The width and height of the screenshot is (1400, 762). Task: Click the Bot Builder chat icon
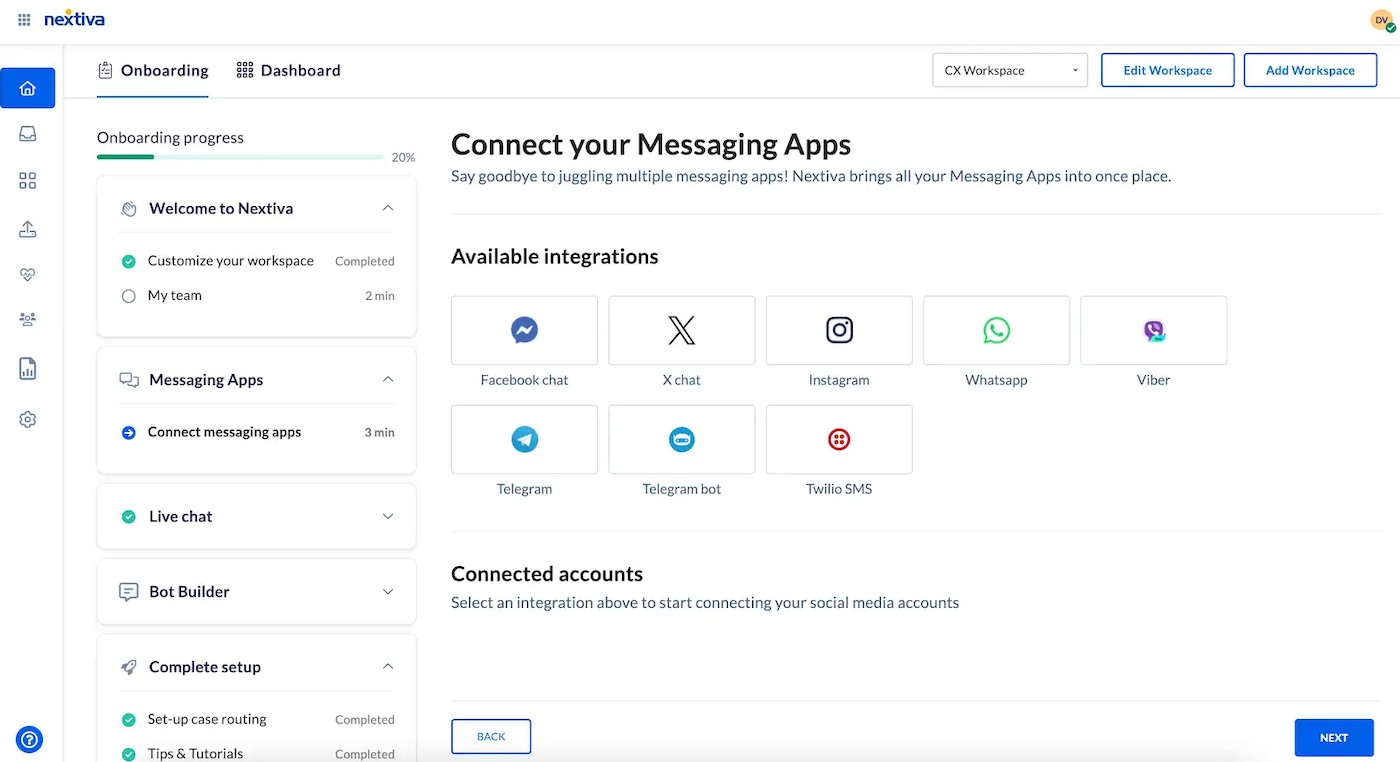(x=129, y=592)
